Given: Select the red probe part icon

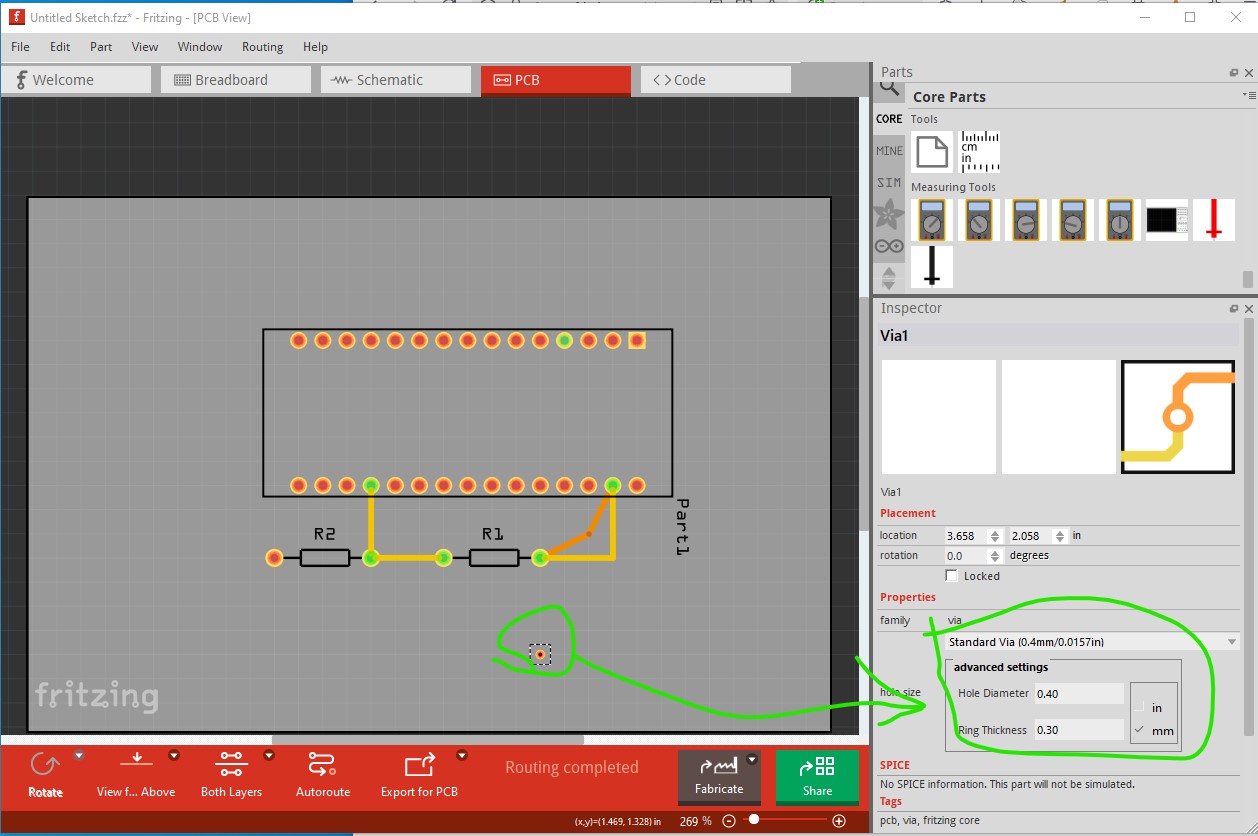Looking at the screenshot, I should click(x=1213, y=219).
